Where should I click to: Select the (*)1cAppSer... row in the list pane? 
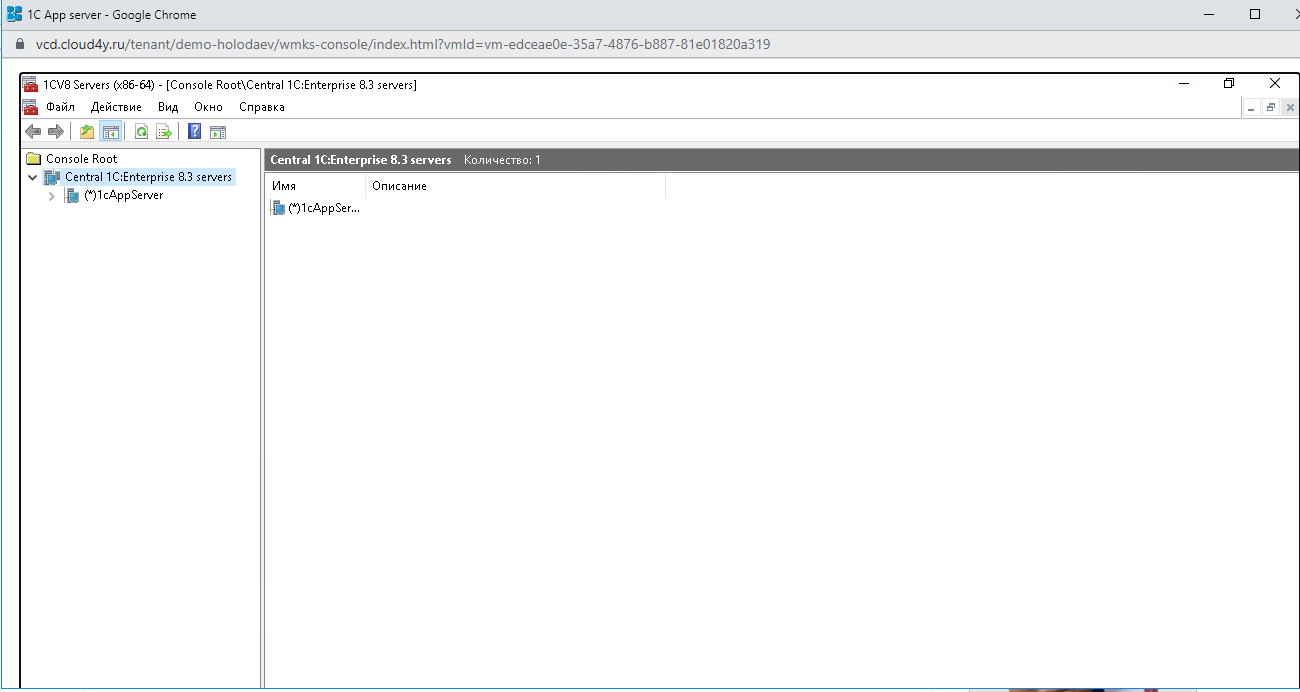point(316,208)
